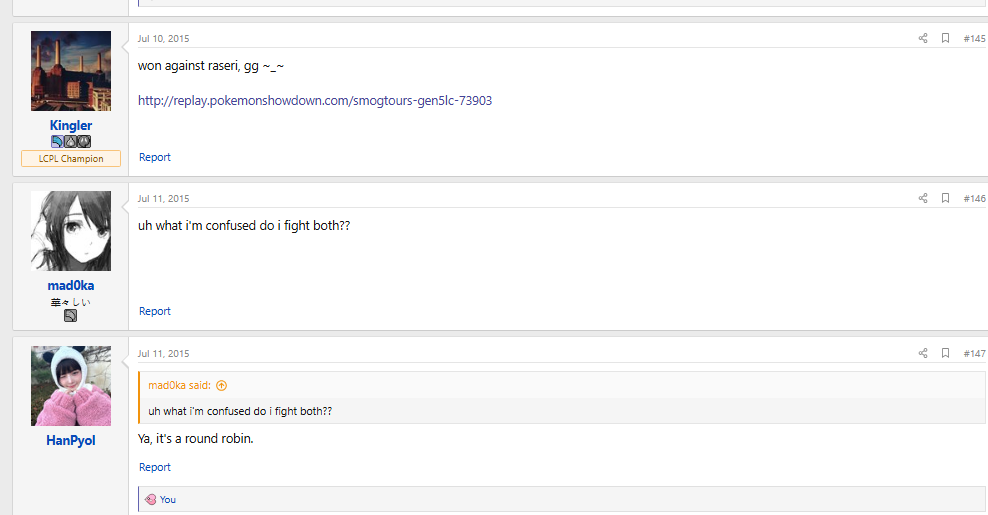Jump to quoted mad0ka post arrow
This screenshot has height=515, width=988.
point(222,386)
